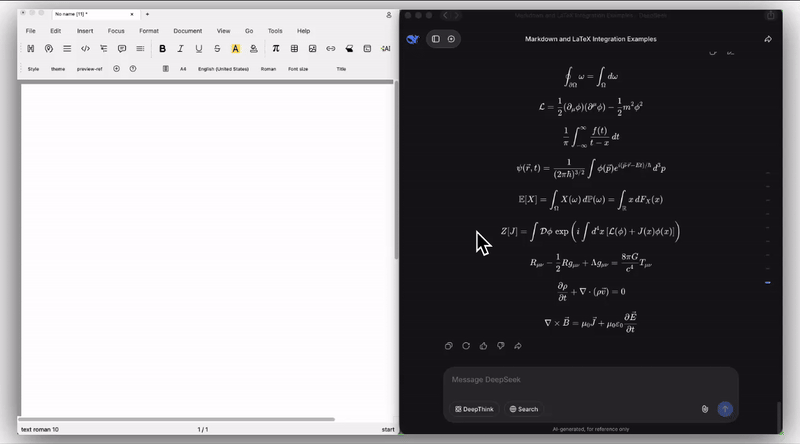Open the Font size dropdown
This screenshot has width=800, height=444.
[298, 69]
